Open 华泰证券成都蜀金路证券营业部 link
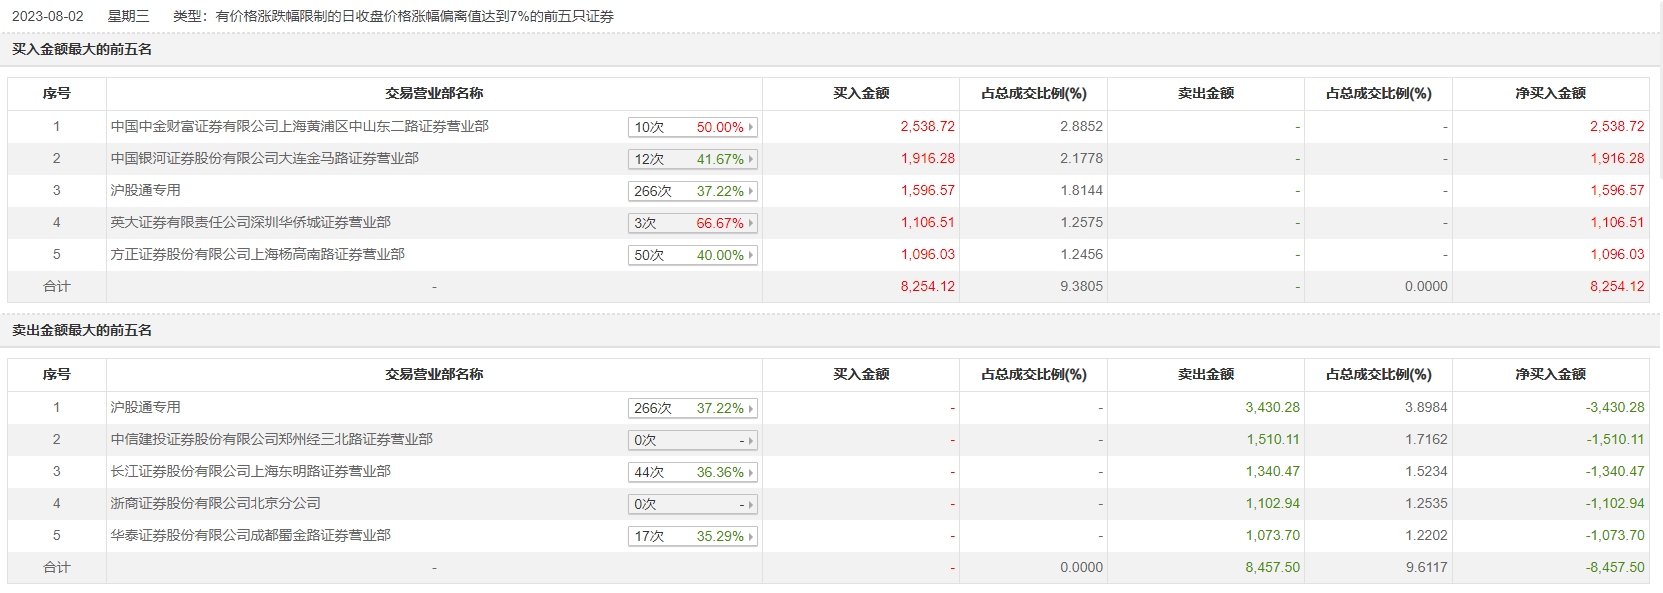The image size is (1663, 593). [x=250, y=536]
